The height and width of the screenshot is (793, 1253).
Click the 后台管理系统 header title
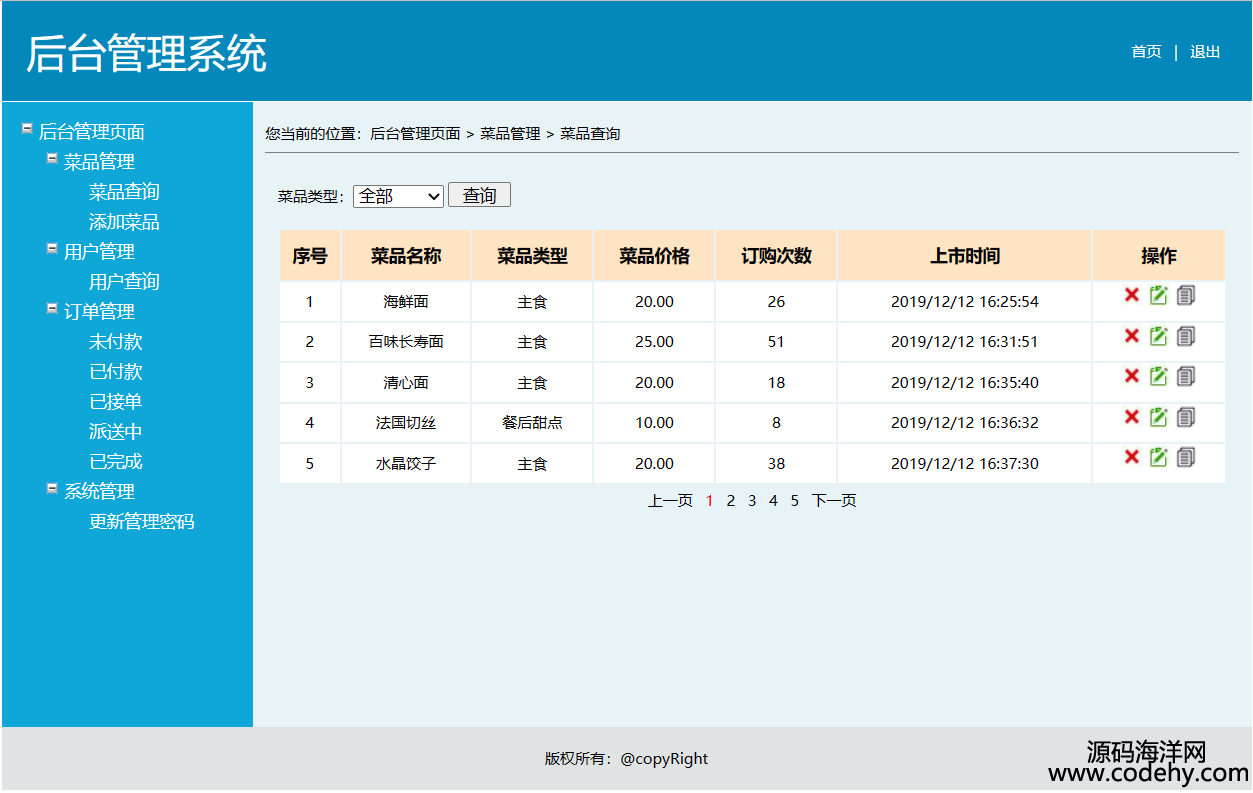pos(146,53)
